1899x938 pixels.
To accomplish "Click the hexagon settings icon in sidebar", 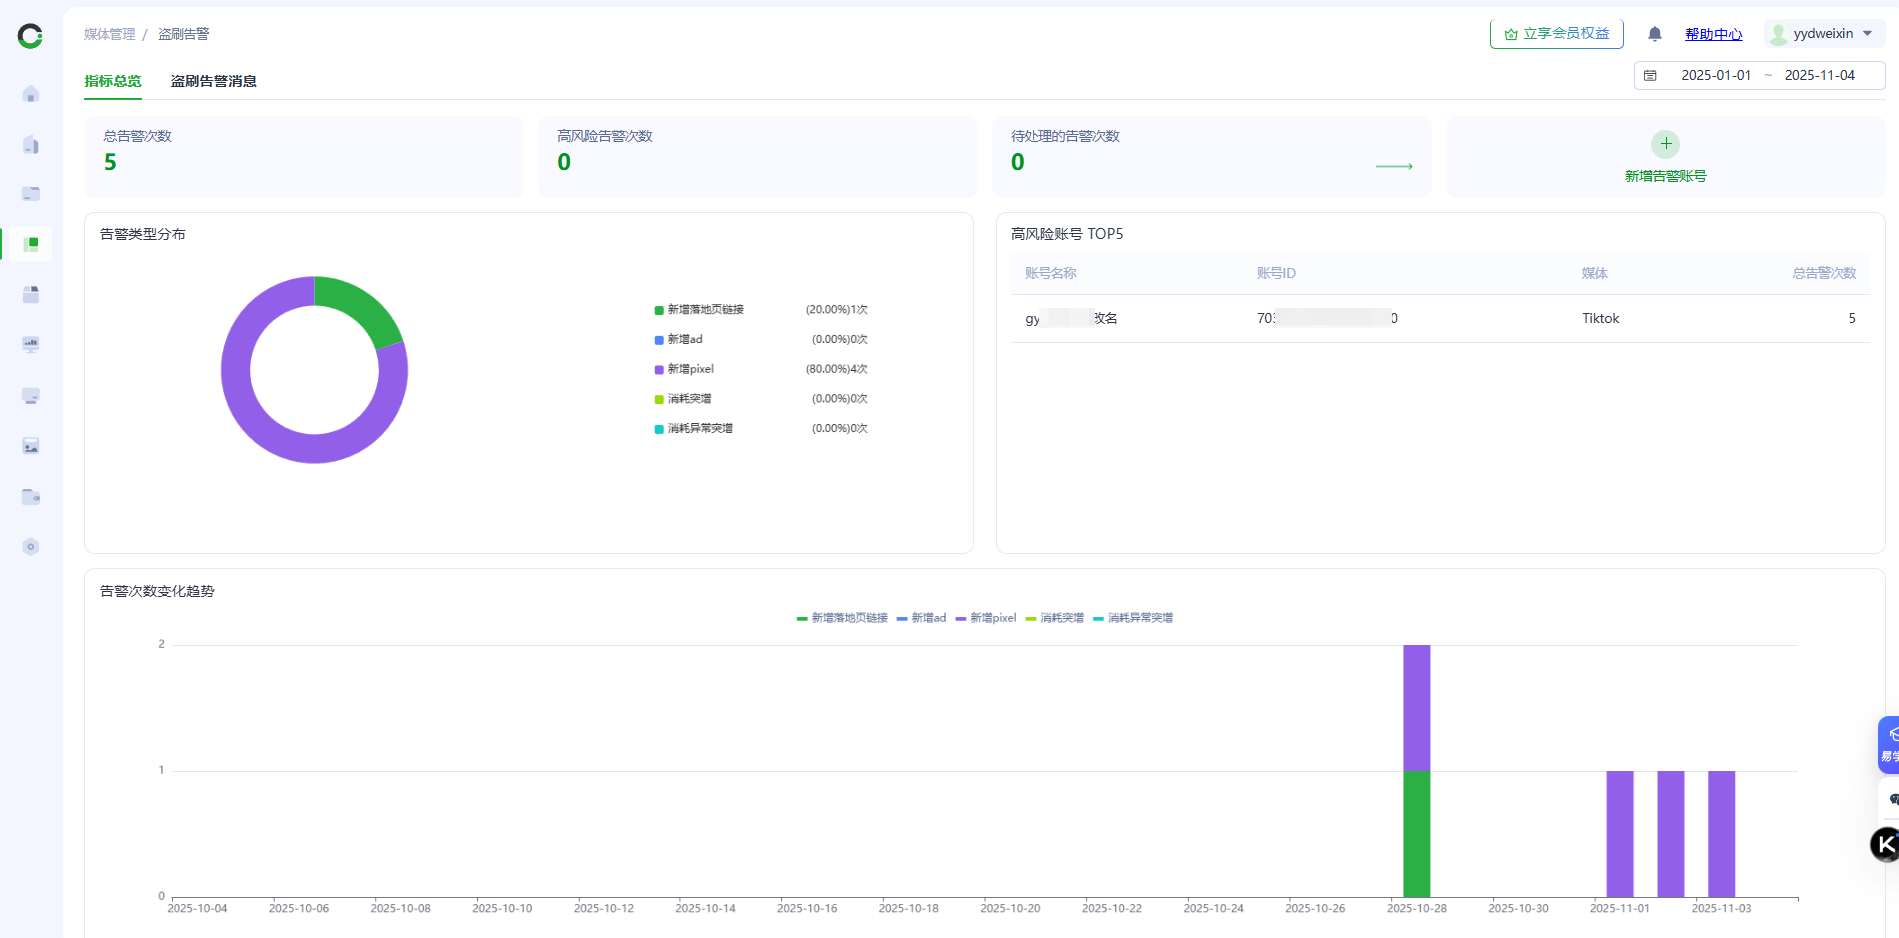I will coord(31,547).
